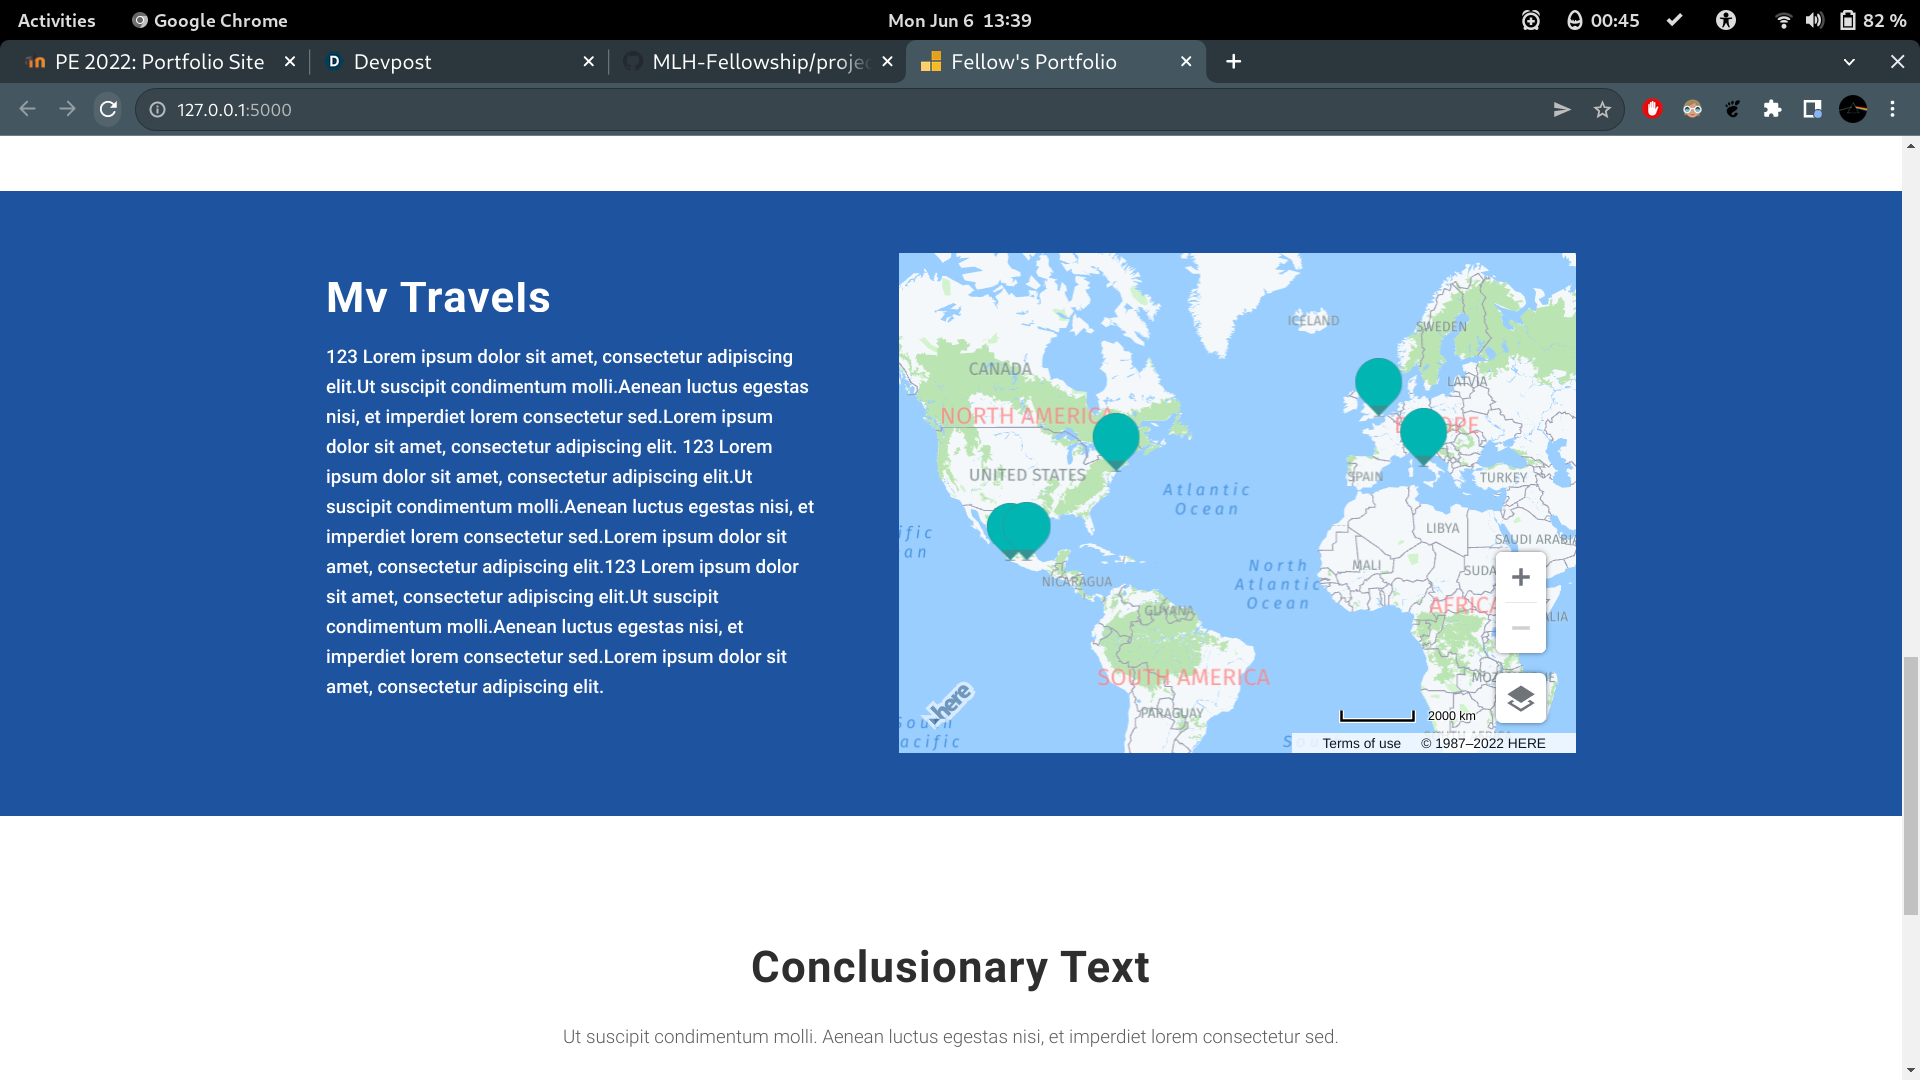The image size is (1920, 1080).
Task: Open the map layers switcher control
Action: [x=1521, y=698]
